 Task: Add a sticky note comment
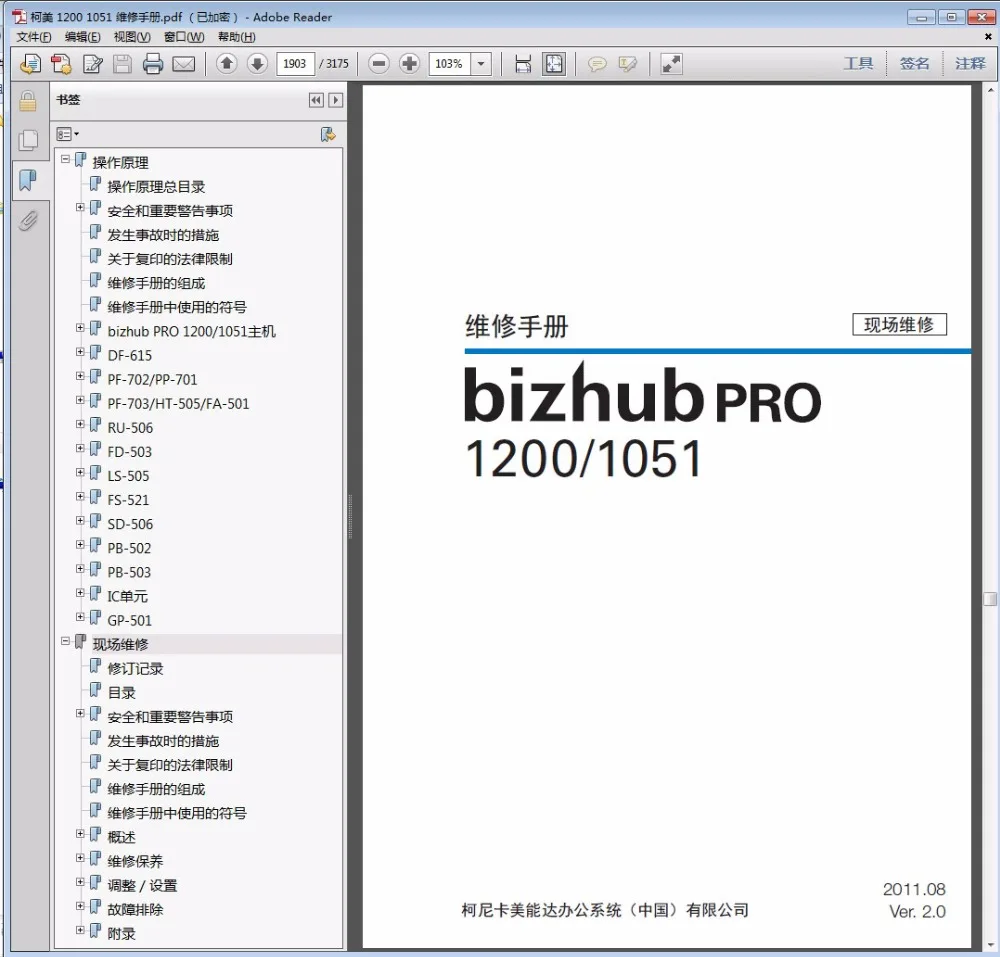click(597, 64)
